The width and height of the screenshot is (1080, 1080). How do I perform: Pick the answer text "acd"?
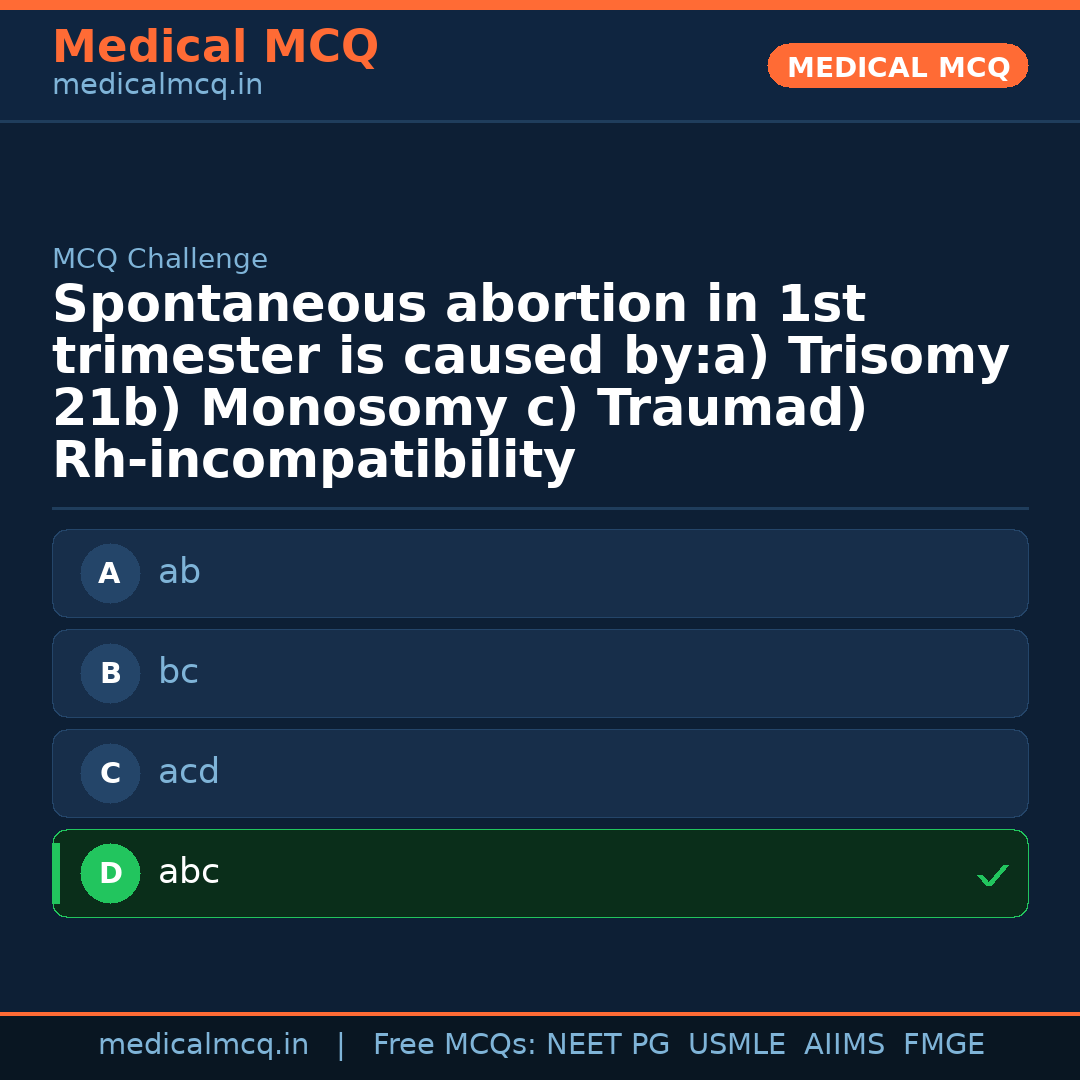coord(188,772)
